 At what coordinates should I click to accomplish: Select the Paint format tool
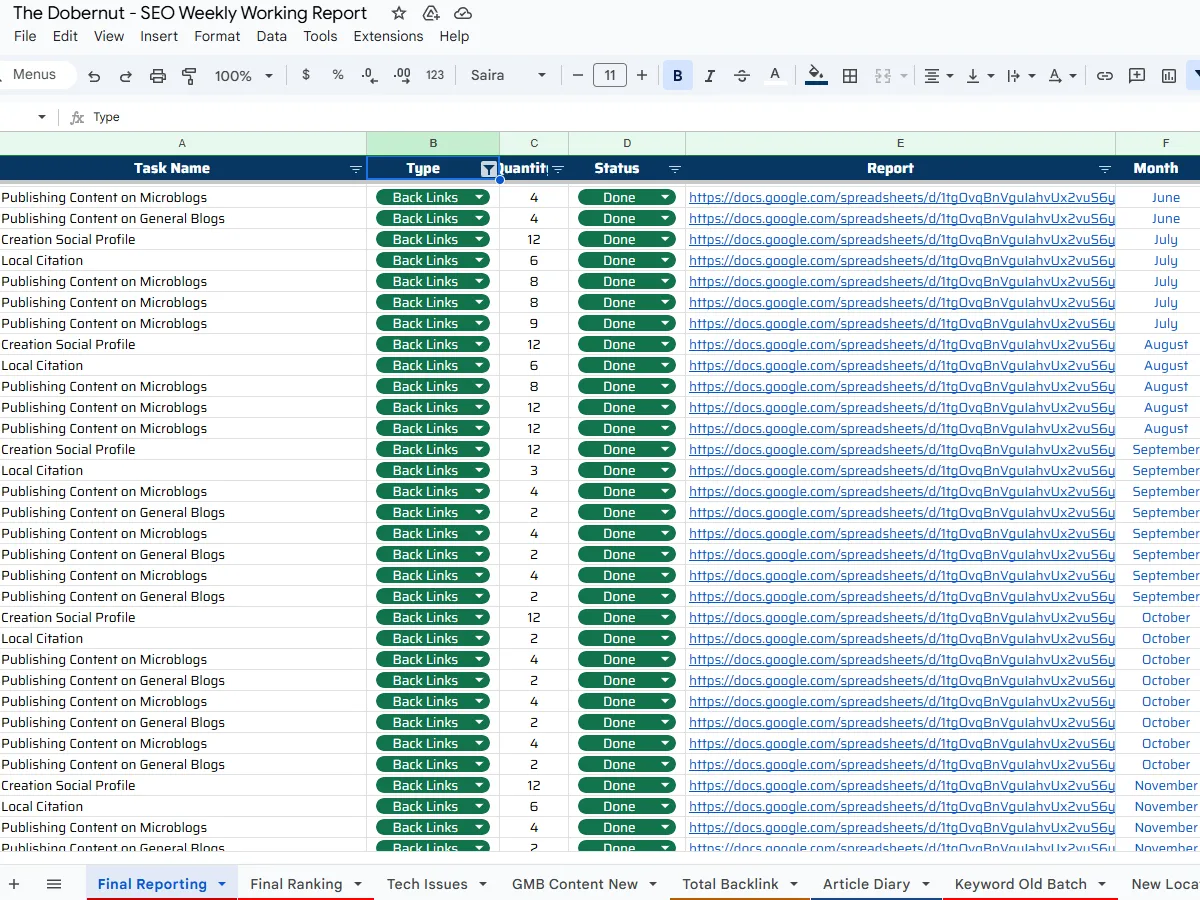tap(189, 76)
